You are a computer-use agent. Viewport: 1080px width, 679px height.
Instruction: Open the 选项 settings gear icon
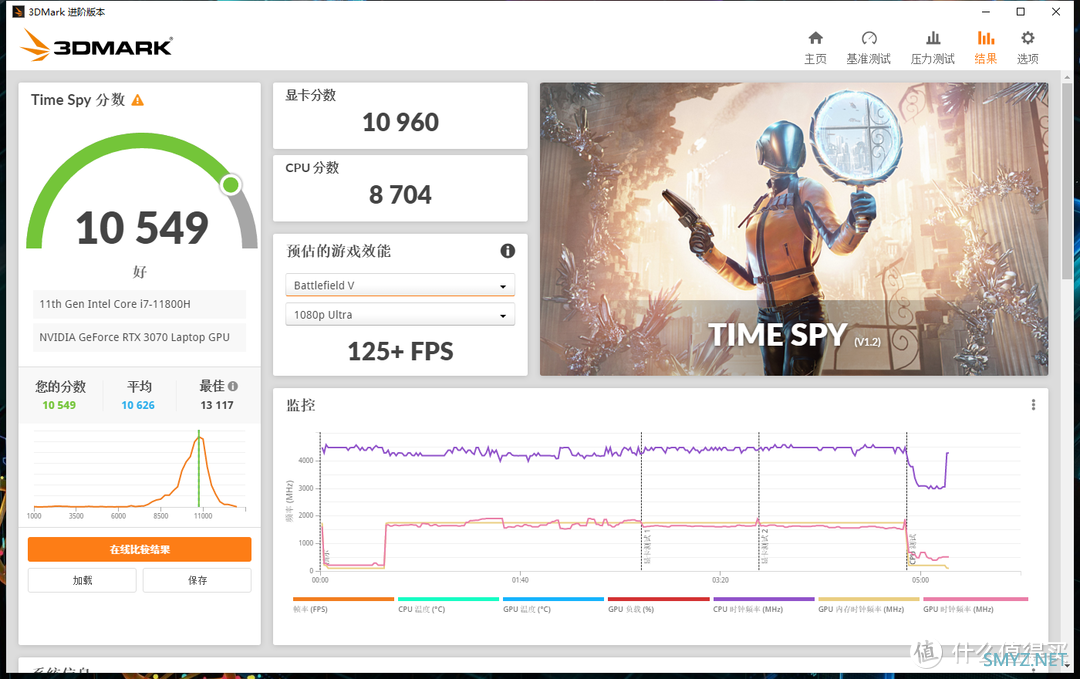click(x=1028, y=39)
